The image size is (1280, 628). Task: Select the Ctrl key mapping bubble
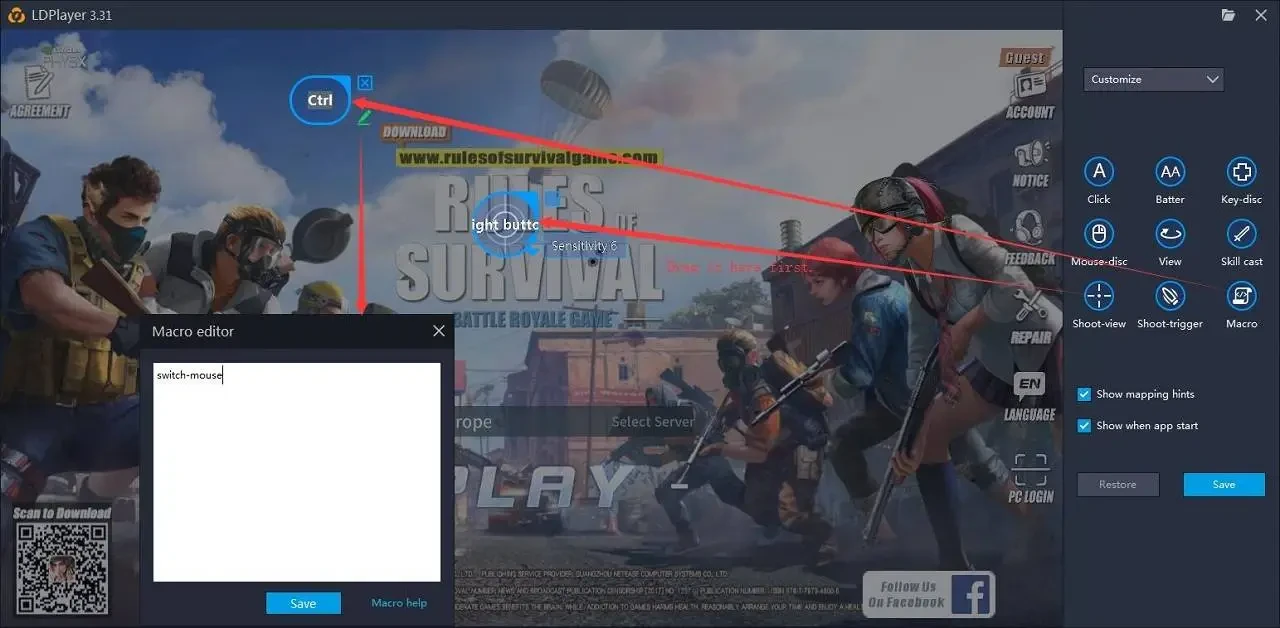pos(320,100)
